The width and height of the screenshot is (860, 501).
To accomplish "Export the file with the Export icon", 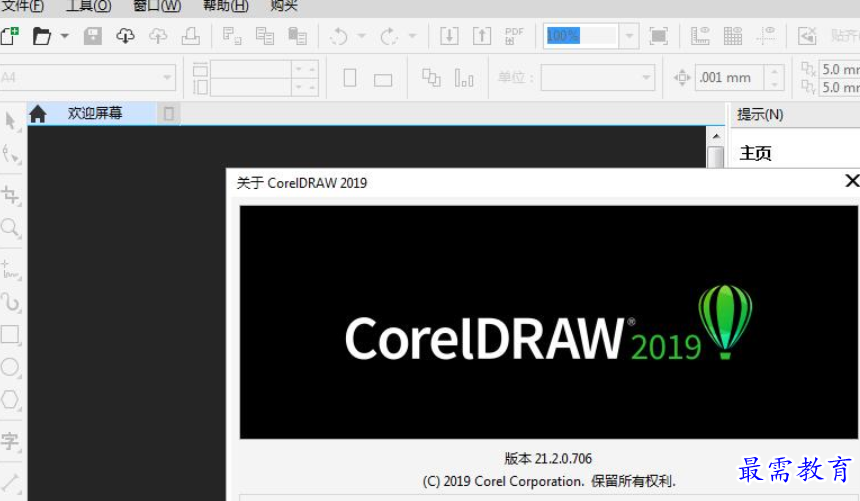I will point(482,36).
